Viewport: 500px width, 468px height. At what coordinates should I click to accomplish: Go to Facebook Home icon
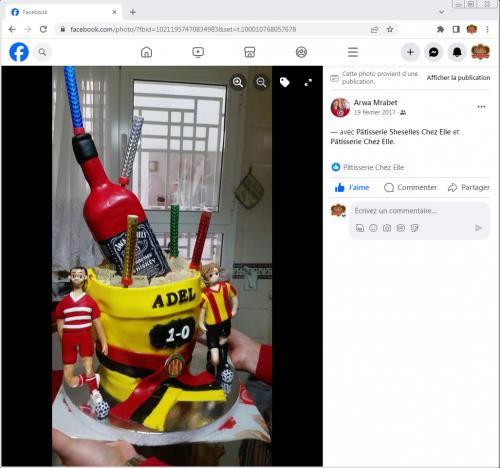pos(147,52)
